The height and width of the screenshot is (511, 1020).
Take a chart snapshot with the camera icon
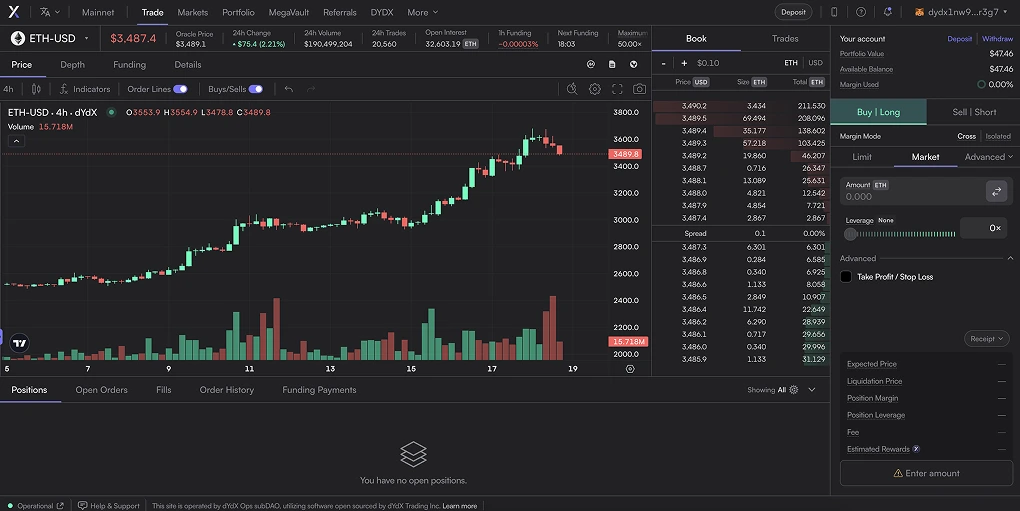639,89
